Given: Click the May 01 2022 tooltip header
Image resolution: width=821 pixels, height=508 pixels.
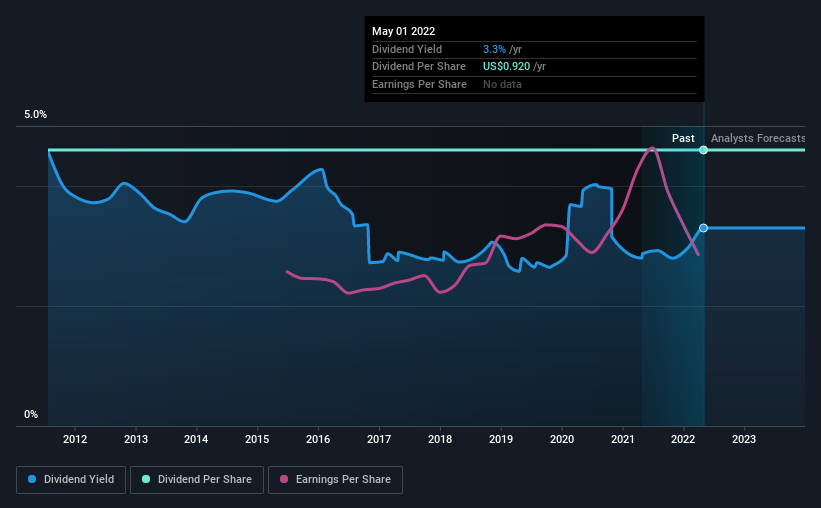Looking at the screenshot, I should pos(404,31).
